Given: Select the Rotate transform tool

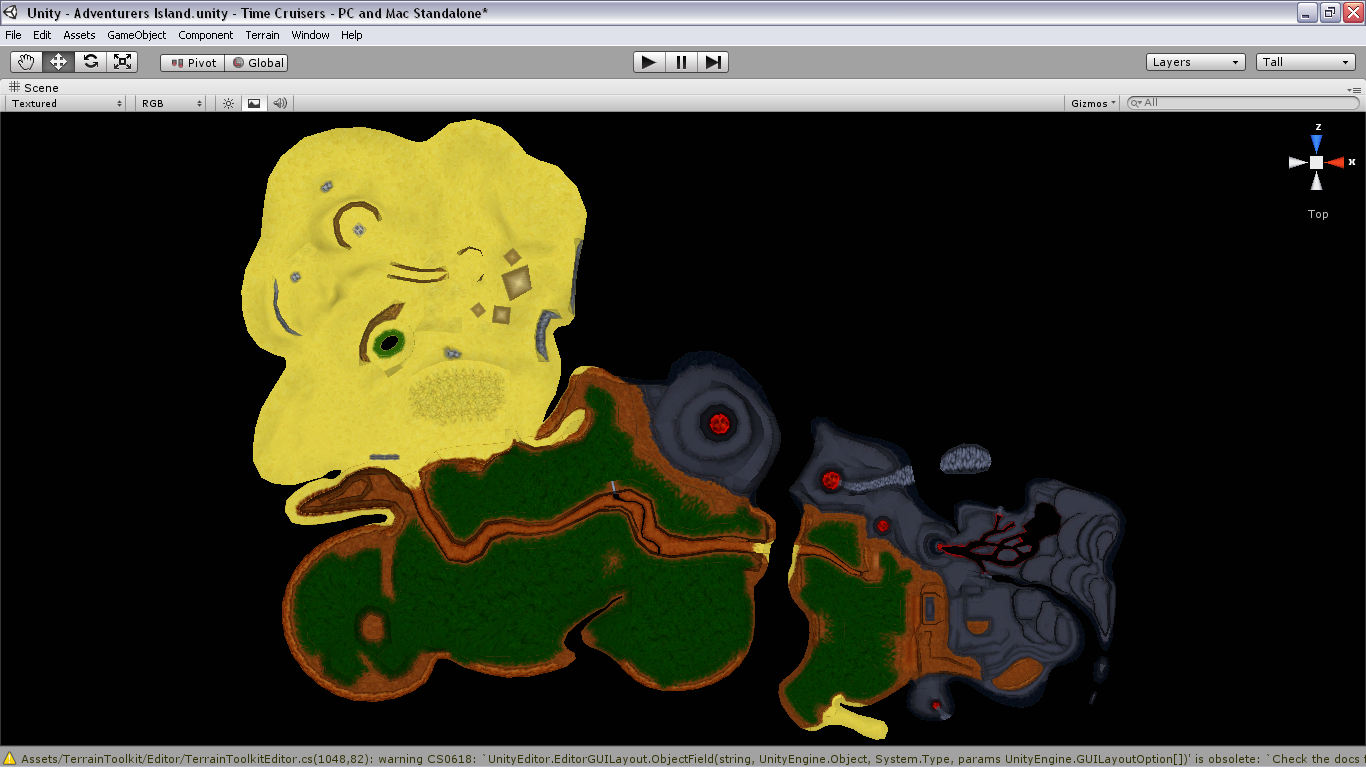Looking at the screenshot, I should [90, 62].
